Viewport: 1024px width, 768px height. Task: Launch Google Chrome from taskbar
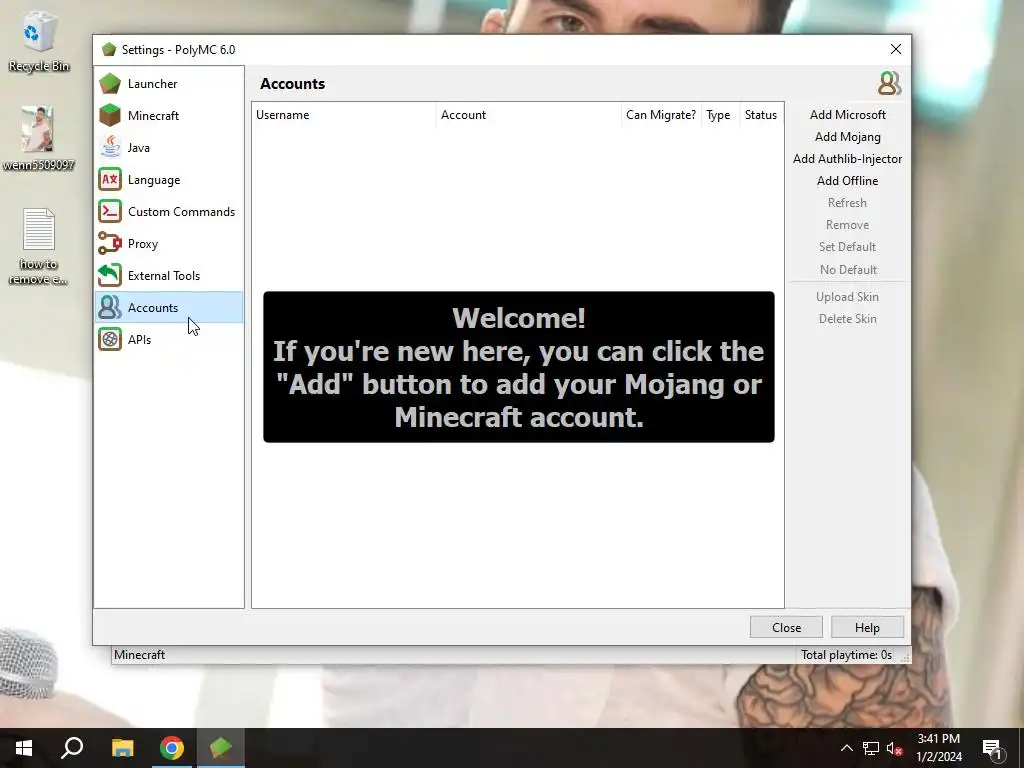click(x=172, y=748)
